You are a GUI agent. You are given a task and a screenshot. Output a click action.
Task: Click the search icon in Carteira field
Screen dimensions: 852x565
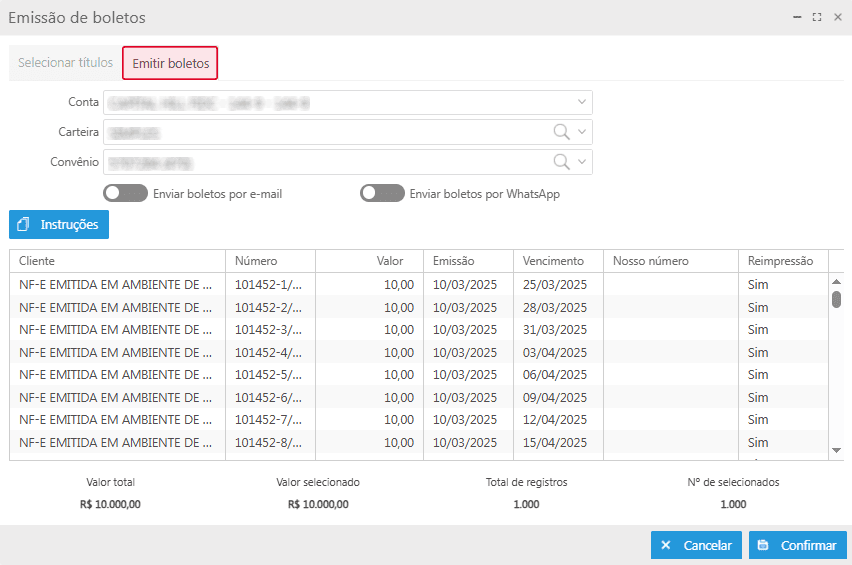[561, 132]
